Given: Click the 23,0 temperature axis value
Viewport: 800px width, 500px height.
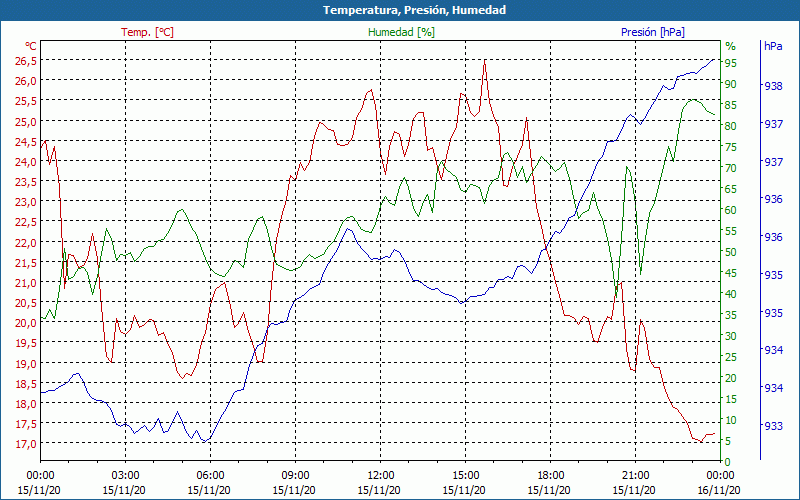Looking at the screenshot, I should (26, 202).
